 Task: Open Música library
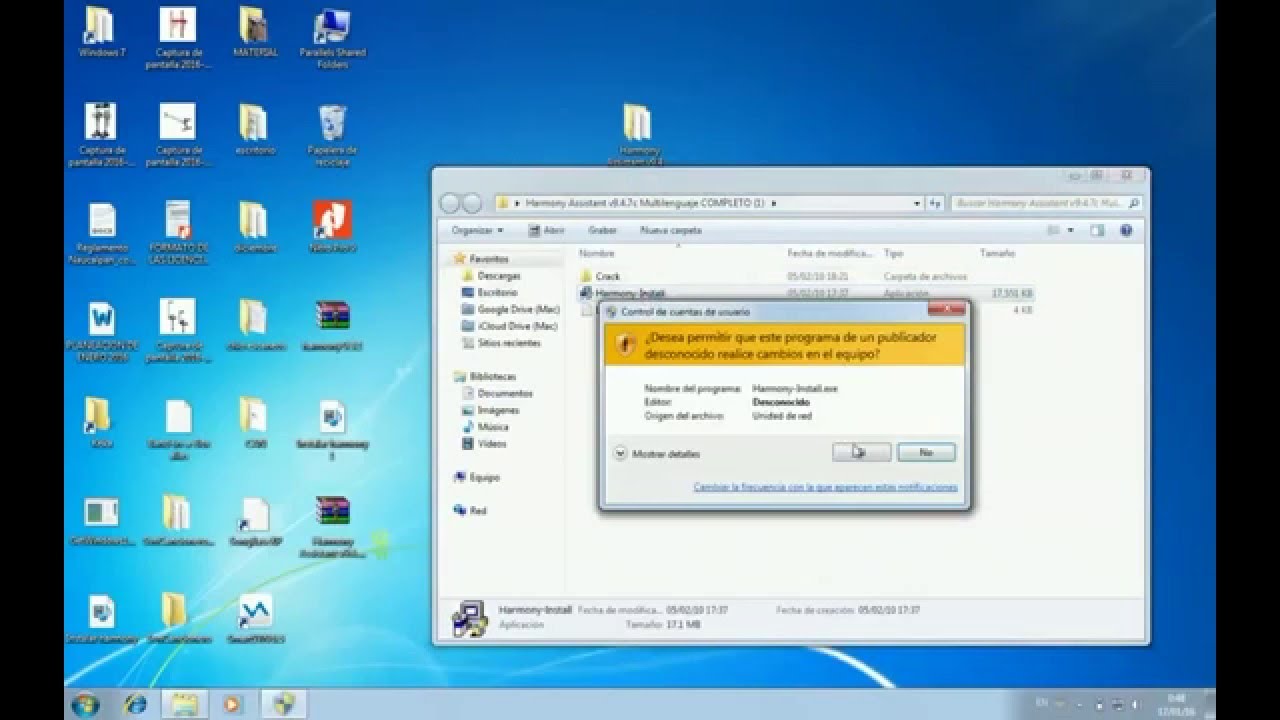pos(493,427)
